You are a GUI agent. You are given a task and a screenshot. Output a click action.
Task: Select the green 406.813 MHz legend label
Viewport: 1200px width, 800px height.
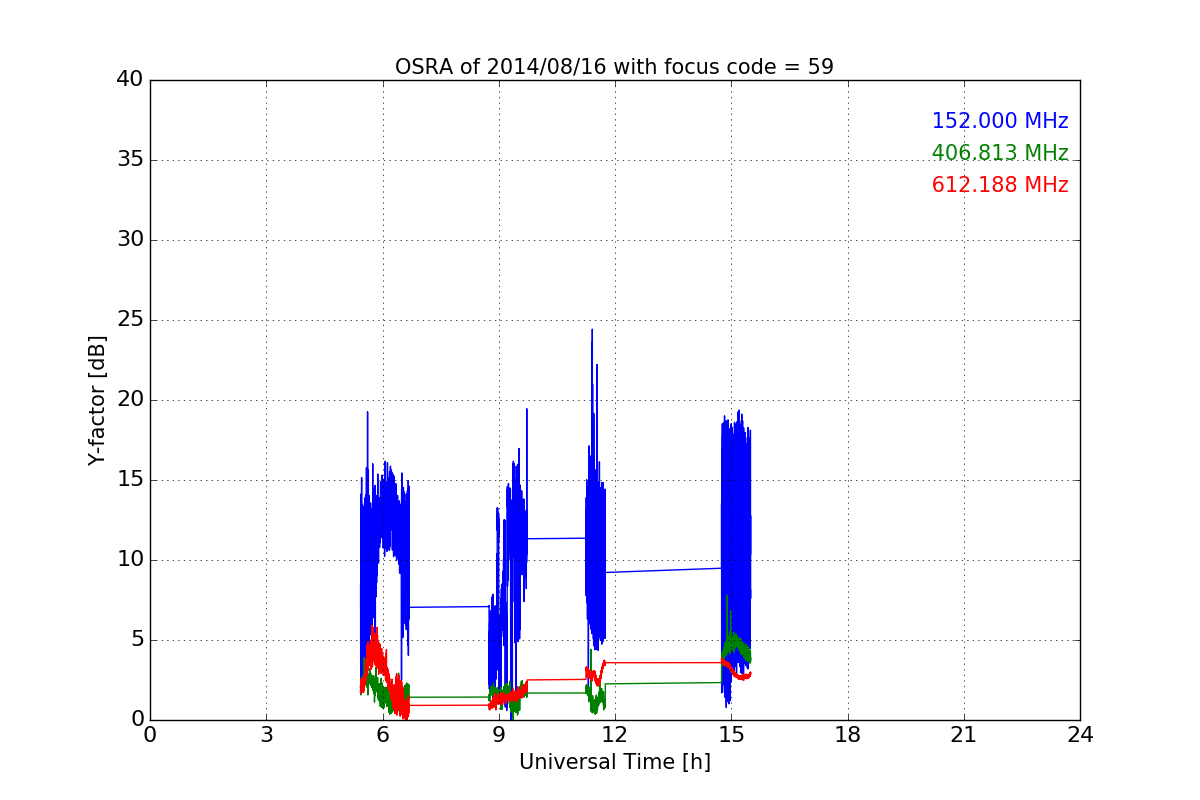pos(1000,153)
